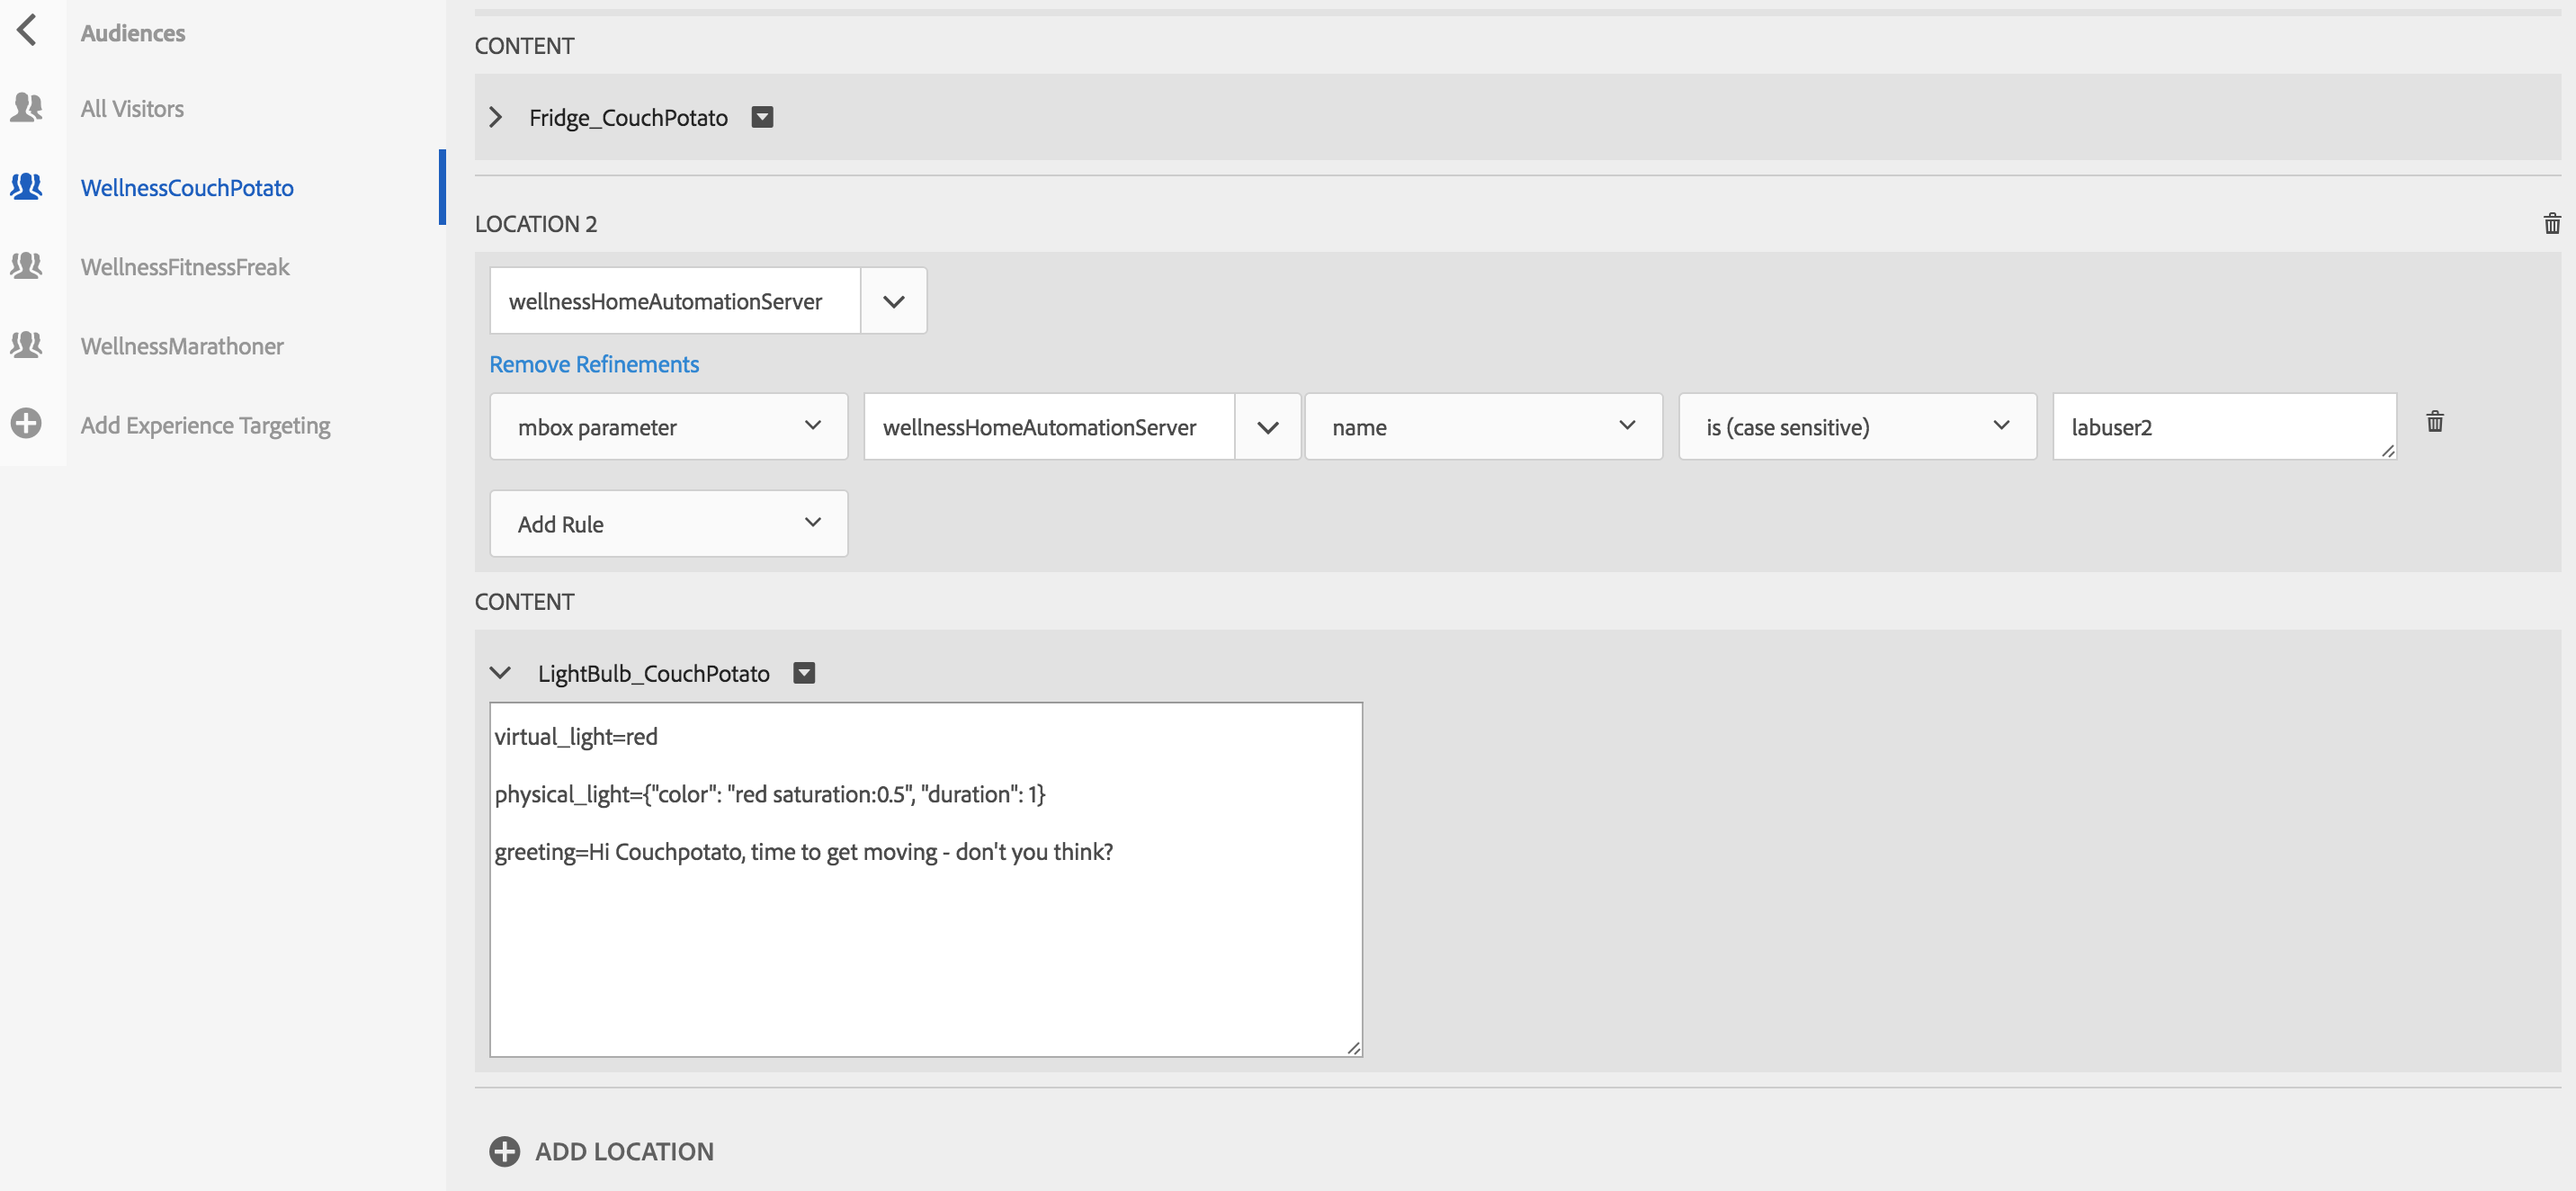Open the mbox parameter type dropdown

coord(668,427)
